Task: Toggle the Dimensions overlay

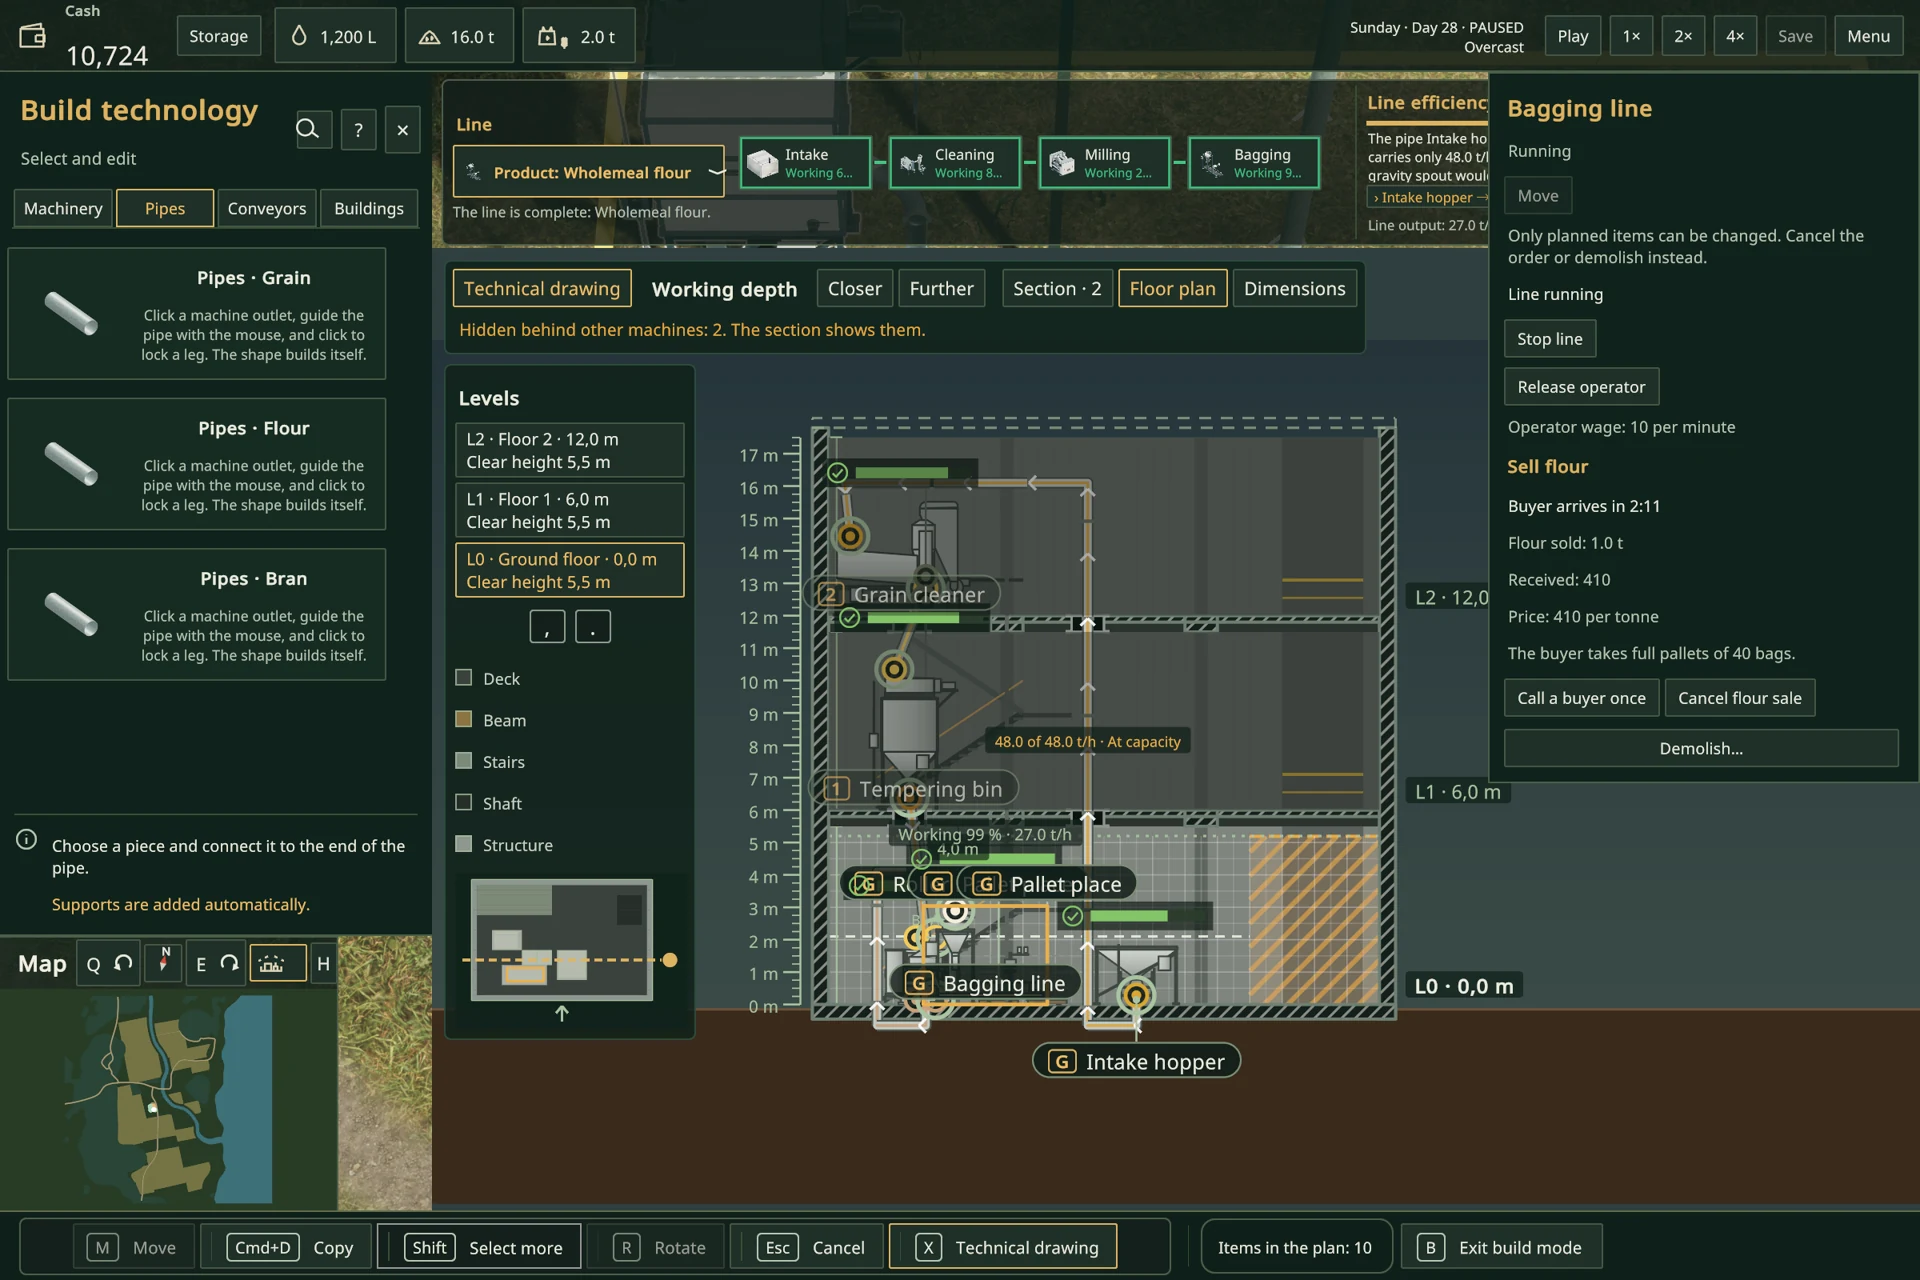Action: pyautogui.click(x=1294, y=289)
